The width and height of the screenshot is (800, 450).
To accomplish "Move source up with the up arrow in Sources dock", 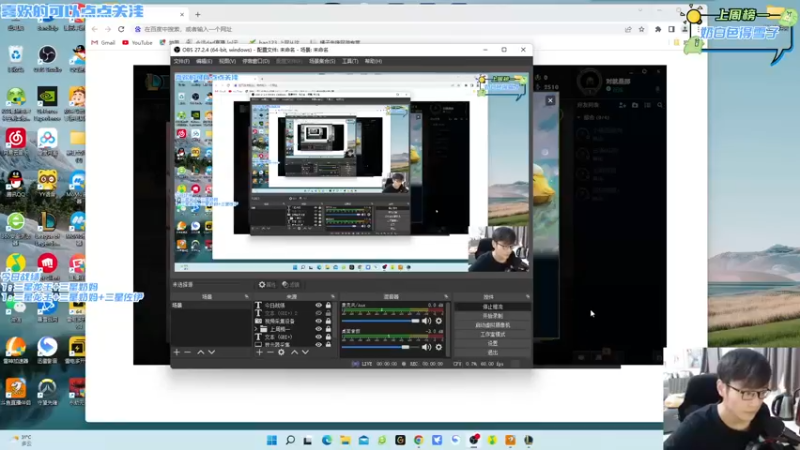I will click(294, 352).
